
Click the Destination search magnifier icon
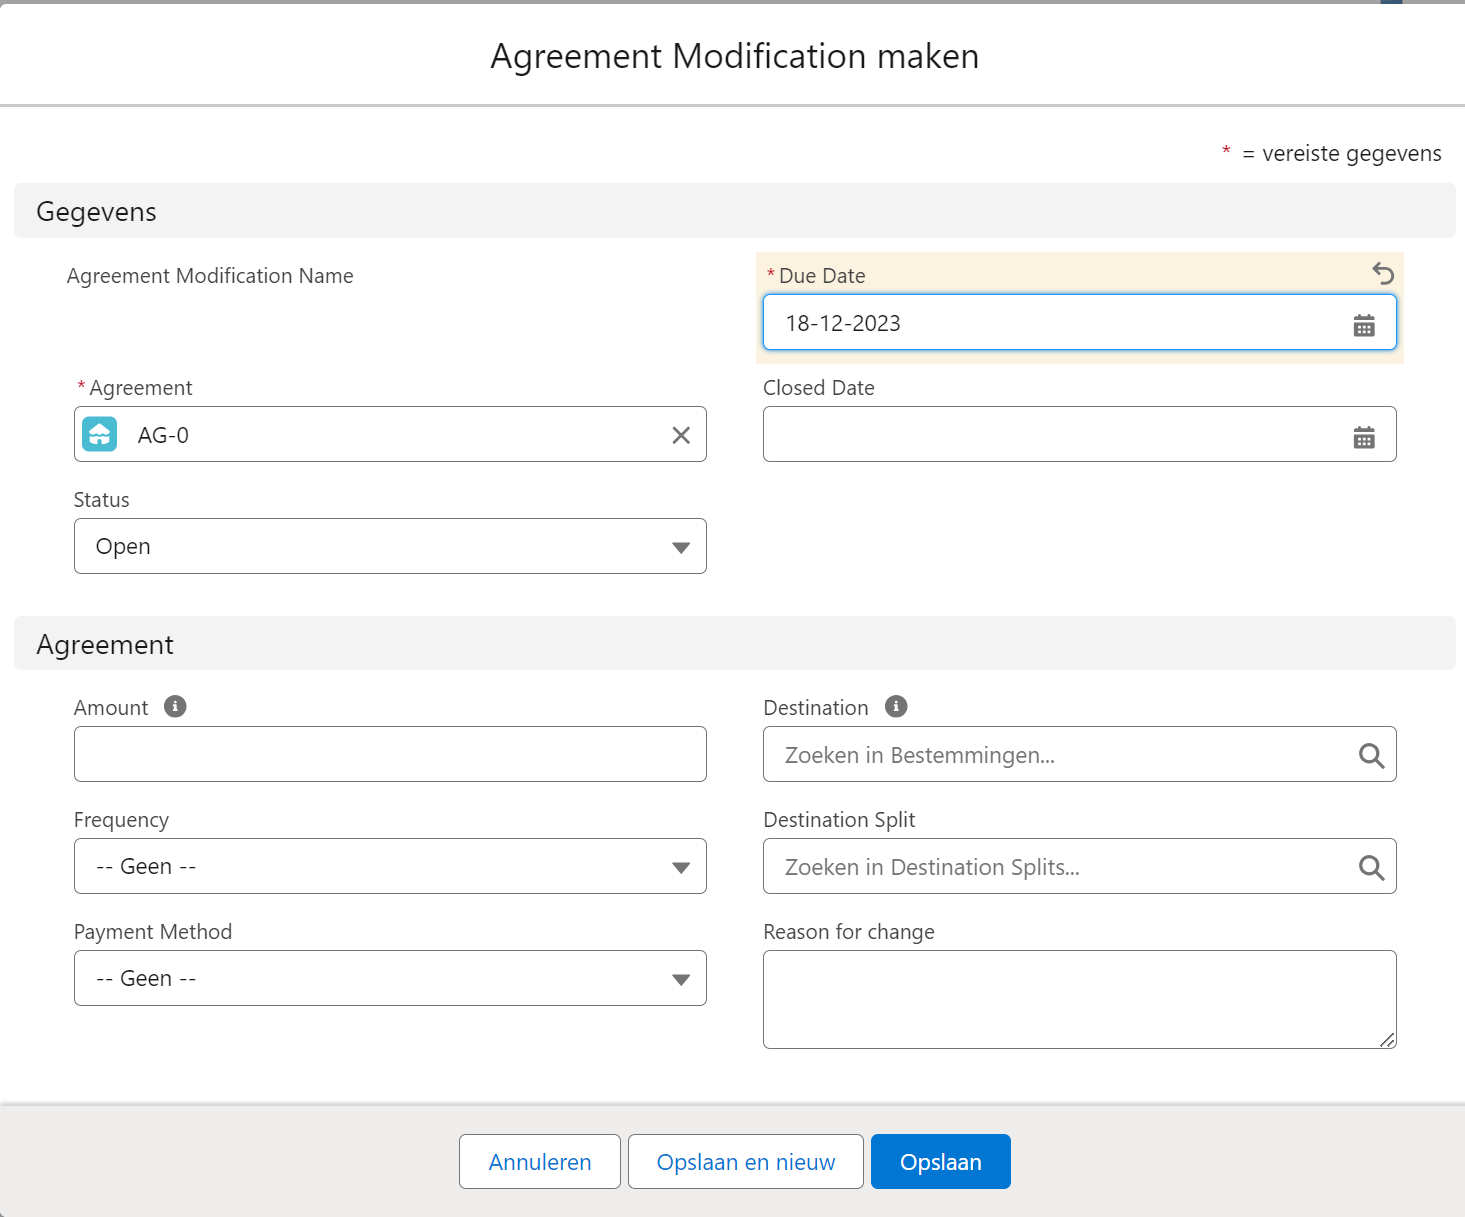pos(1371,756)
